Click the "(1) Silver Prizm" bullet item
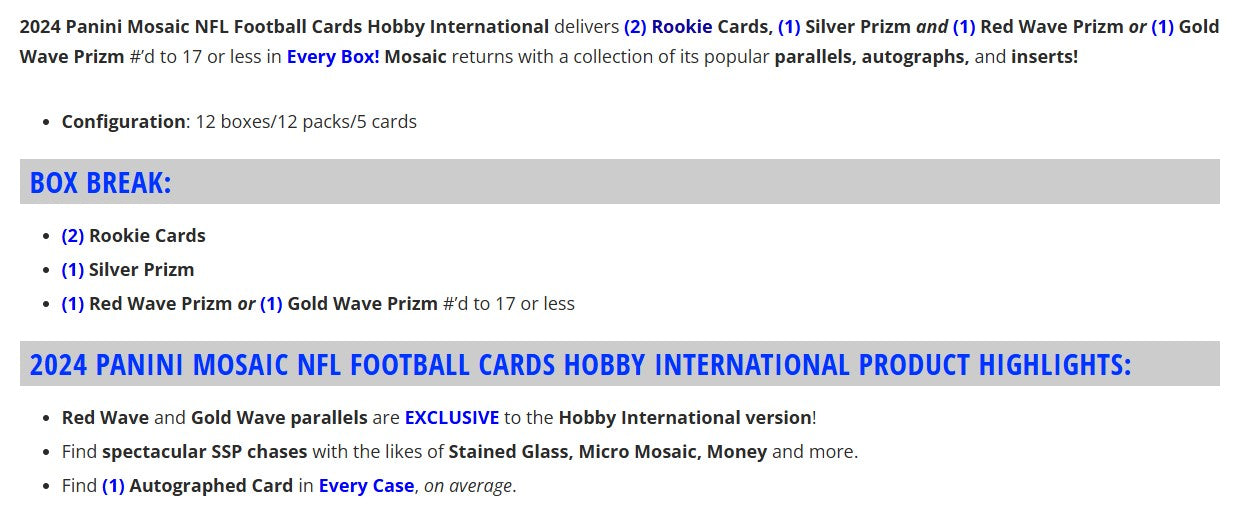The height and width of the screenshot is (508, 1257). coord(128,269)
